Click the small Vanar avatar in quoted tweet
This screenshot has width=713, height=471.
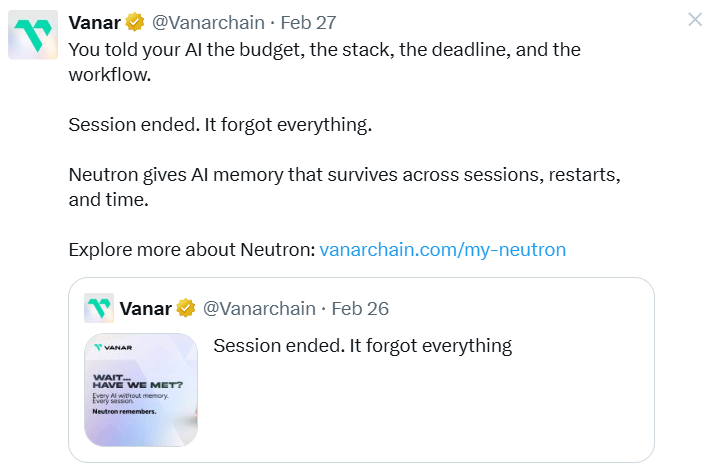98,308
